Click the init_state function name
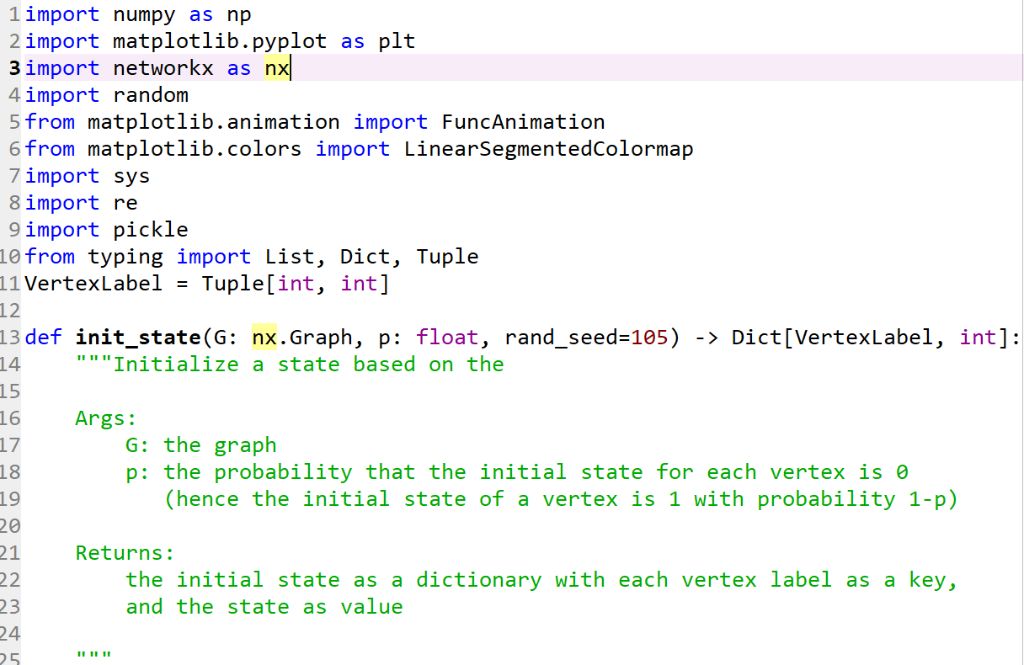Image resolution: width=1024 pixels, height=665 pixels. 138,337
